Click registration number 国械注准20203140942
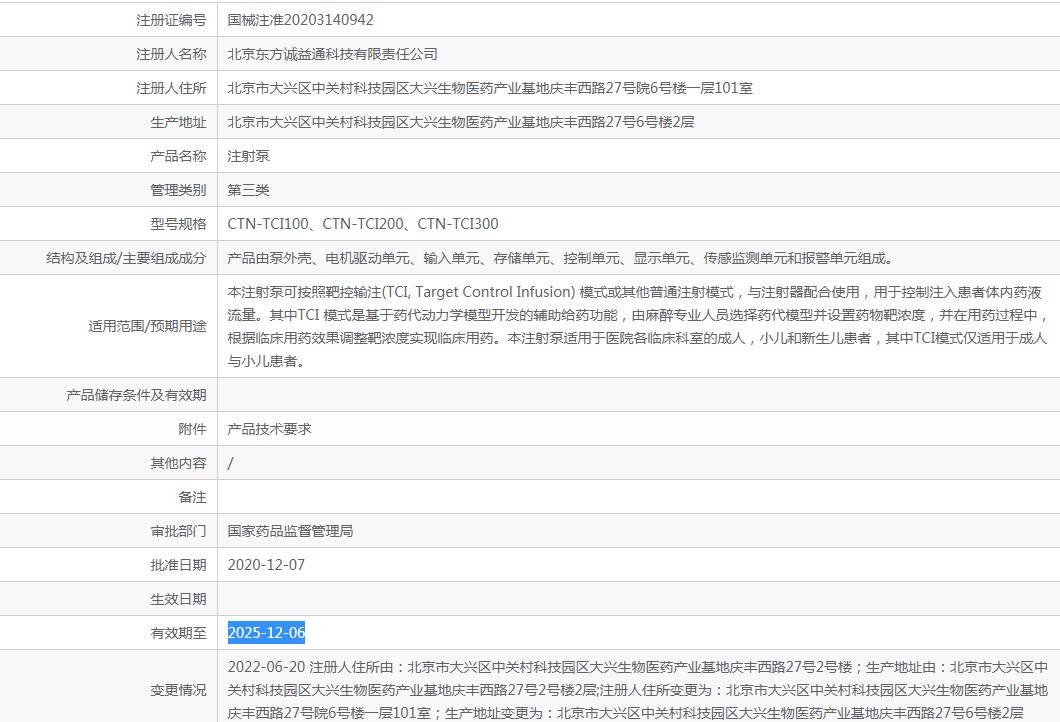The image size is (1060, 722). 300,20
